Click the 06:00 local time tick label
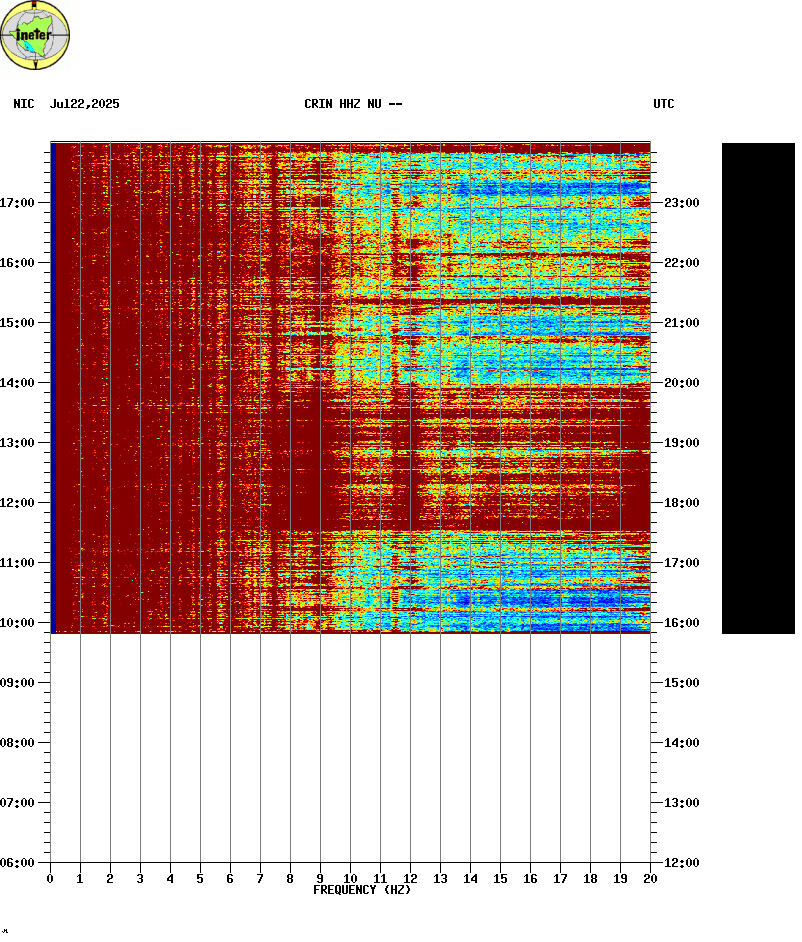 tap(17, 863)
